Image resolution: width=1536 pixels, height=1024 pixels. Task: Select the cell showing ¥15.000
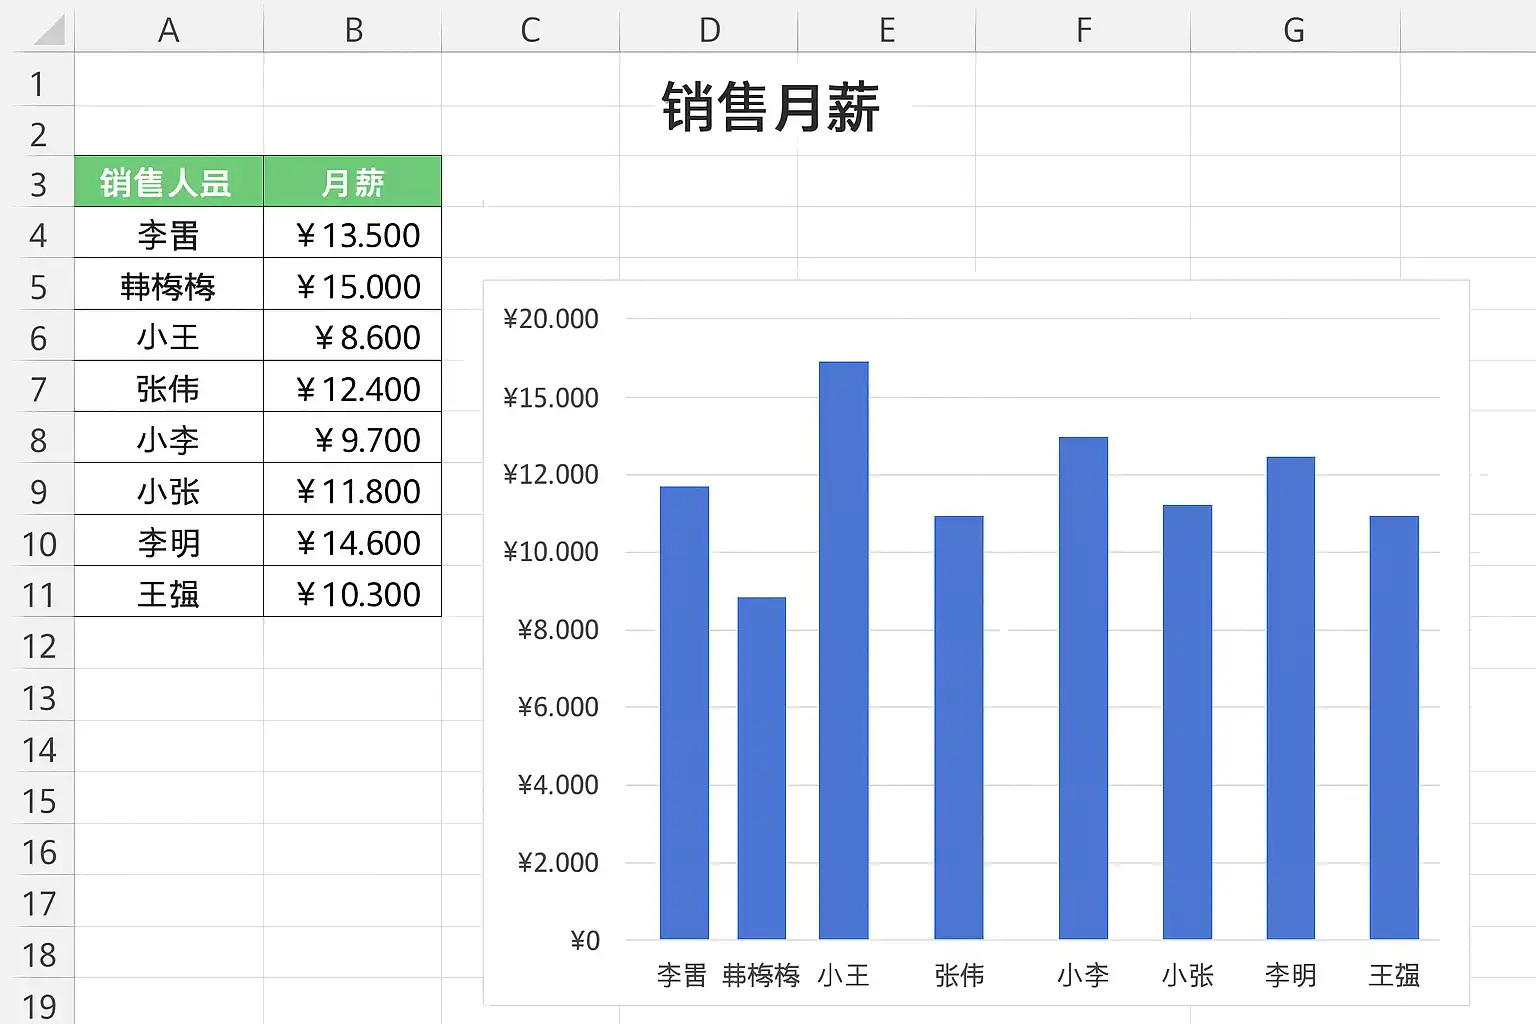click(353, 286)
